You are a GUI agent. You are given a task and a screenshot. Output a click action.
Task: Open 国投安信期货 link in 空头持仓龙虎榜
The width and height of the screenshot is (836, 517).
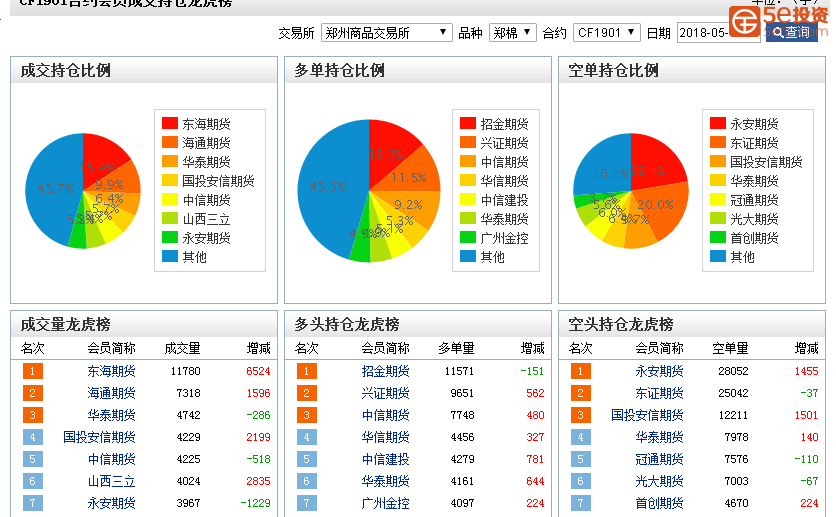[647, 415]
